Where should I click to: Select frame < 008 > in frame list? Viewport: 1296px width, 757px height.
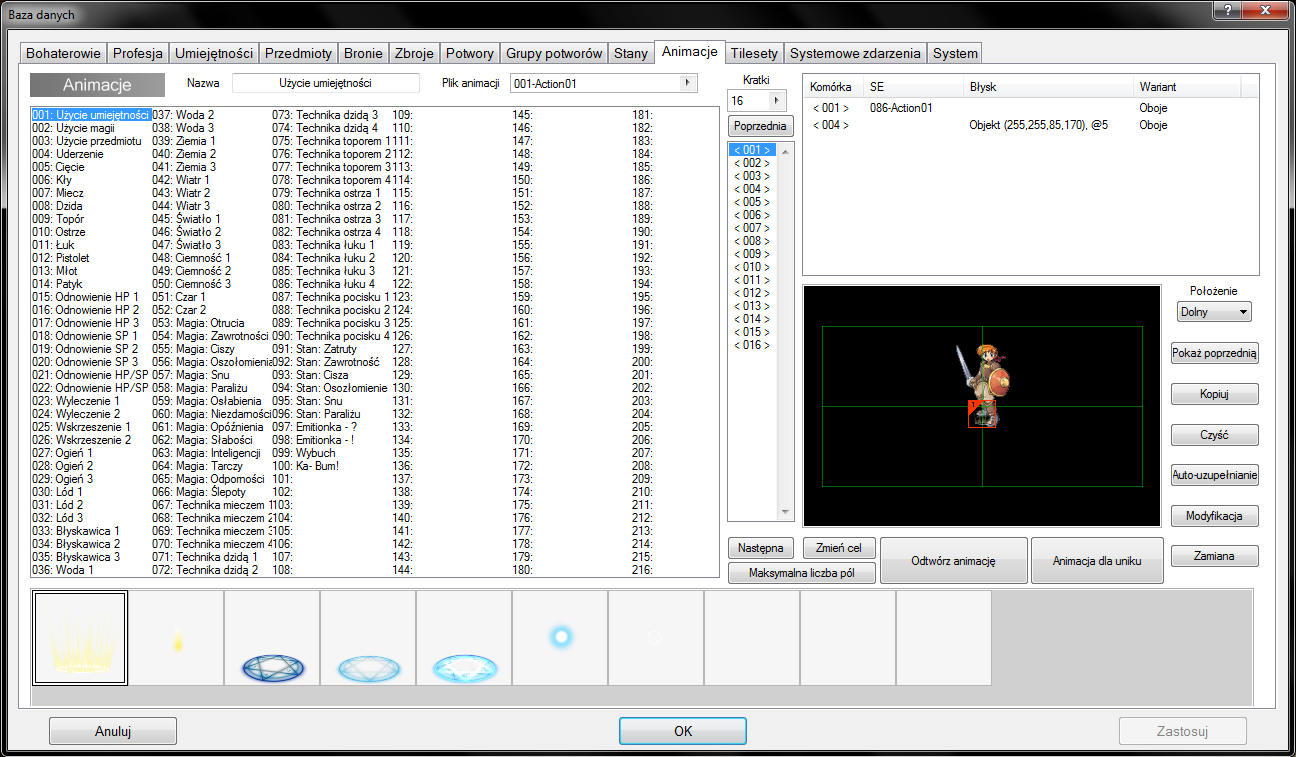point(752,241)
